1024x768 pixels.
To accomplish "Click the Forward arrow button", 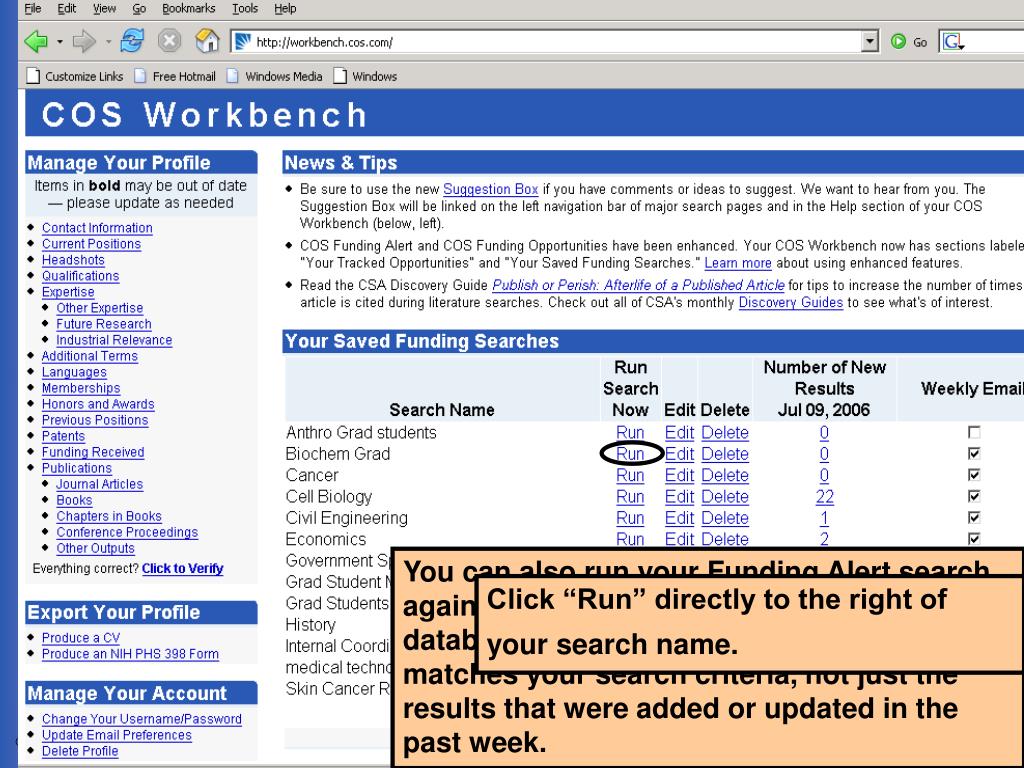I will point(84,42).
